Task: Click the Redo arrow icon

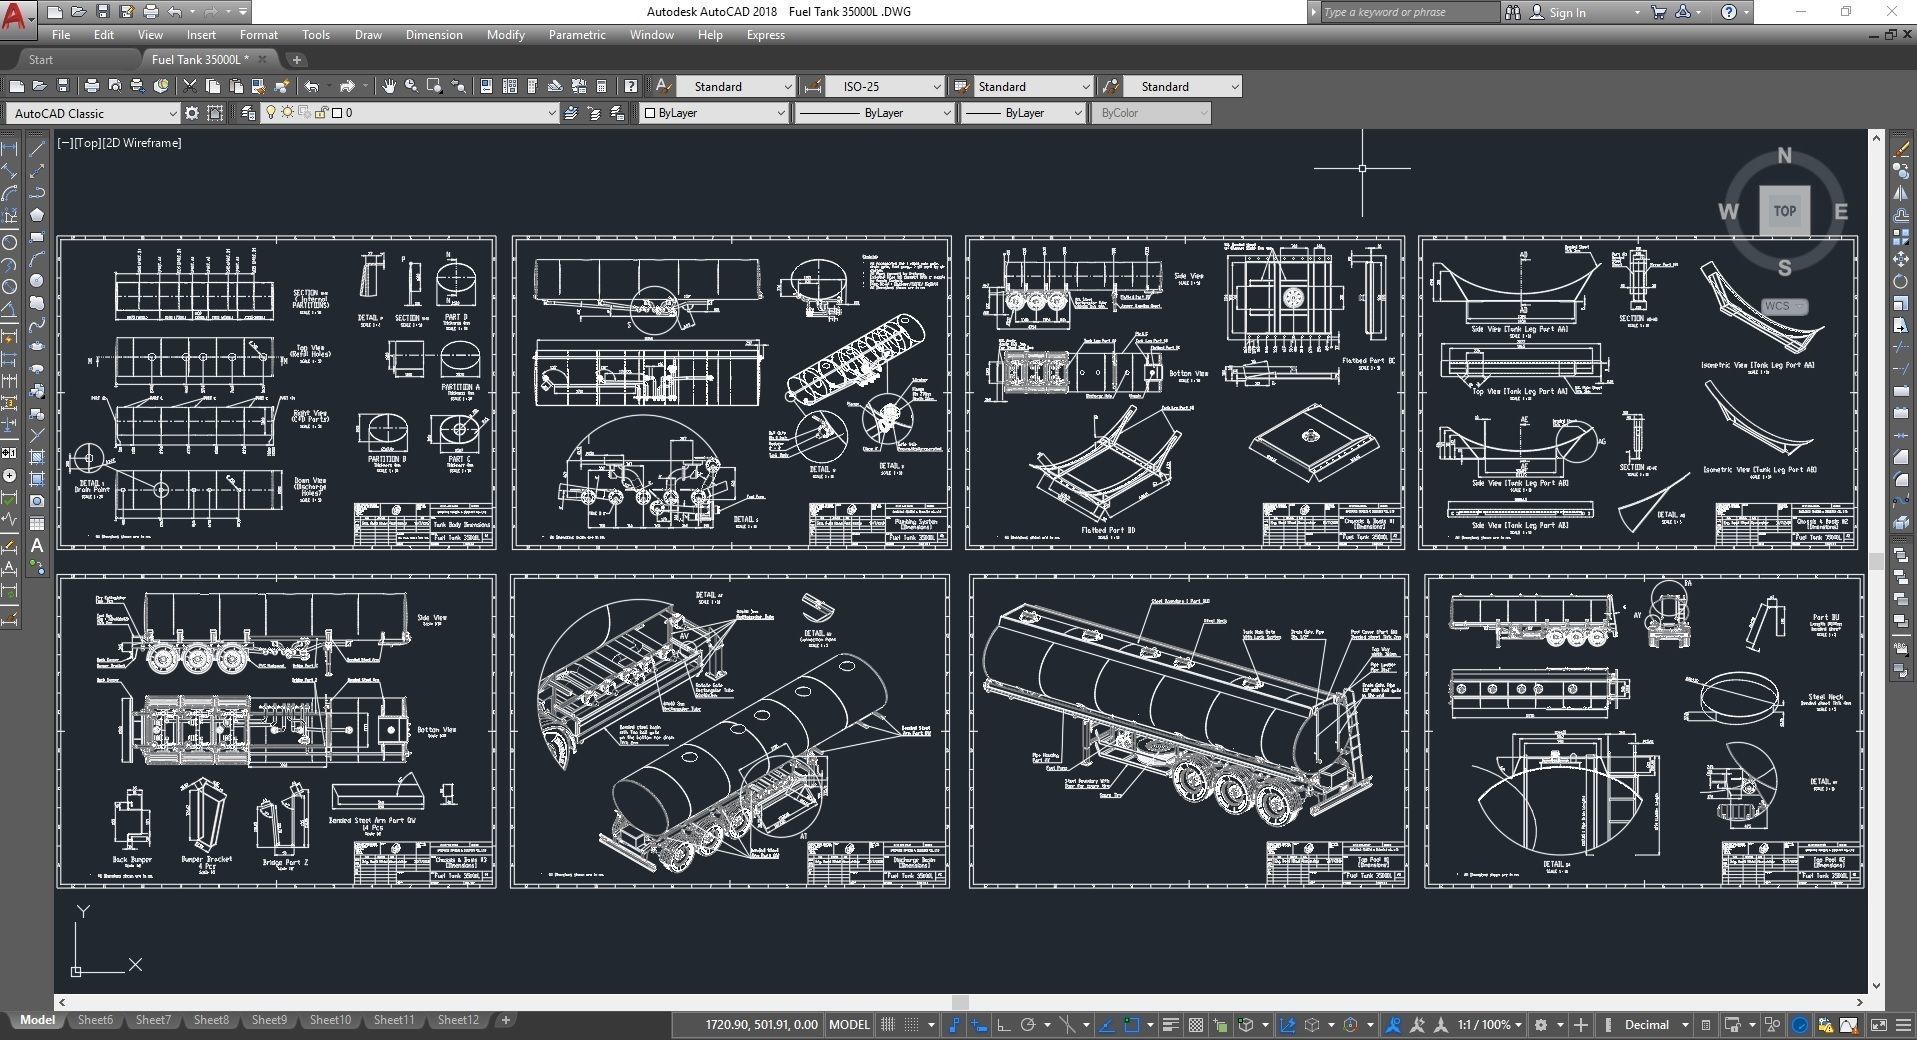Action: 347,86
